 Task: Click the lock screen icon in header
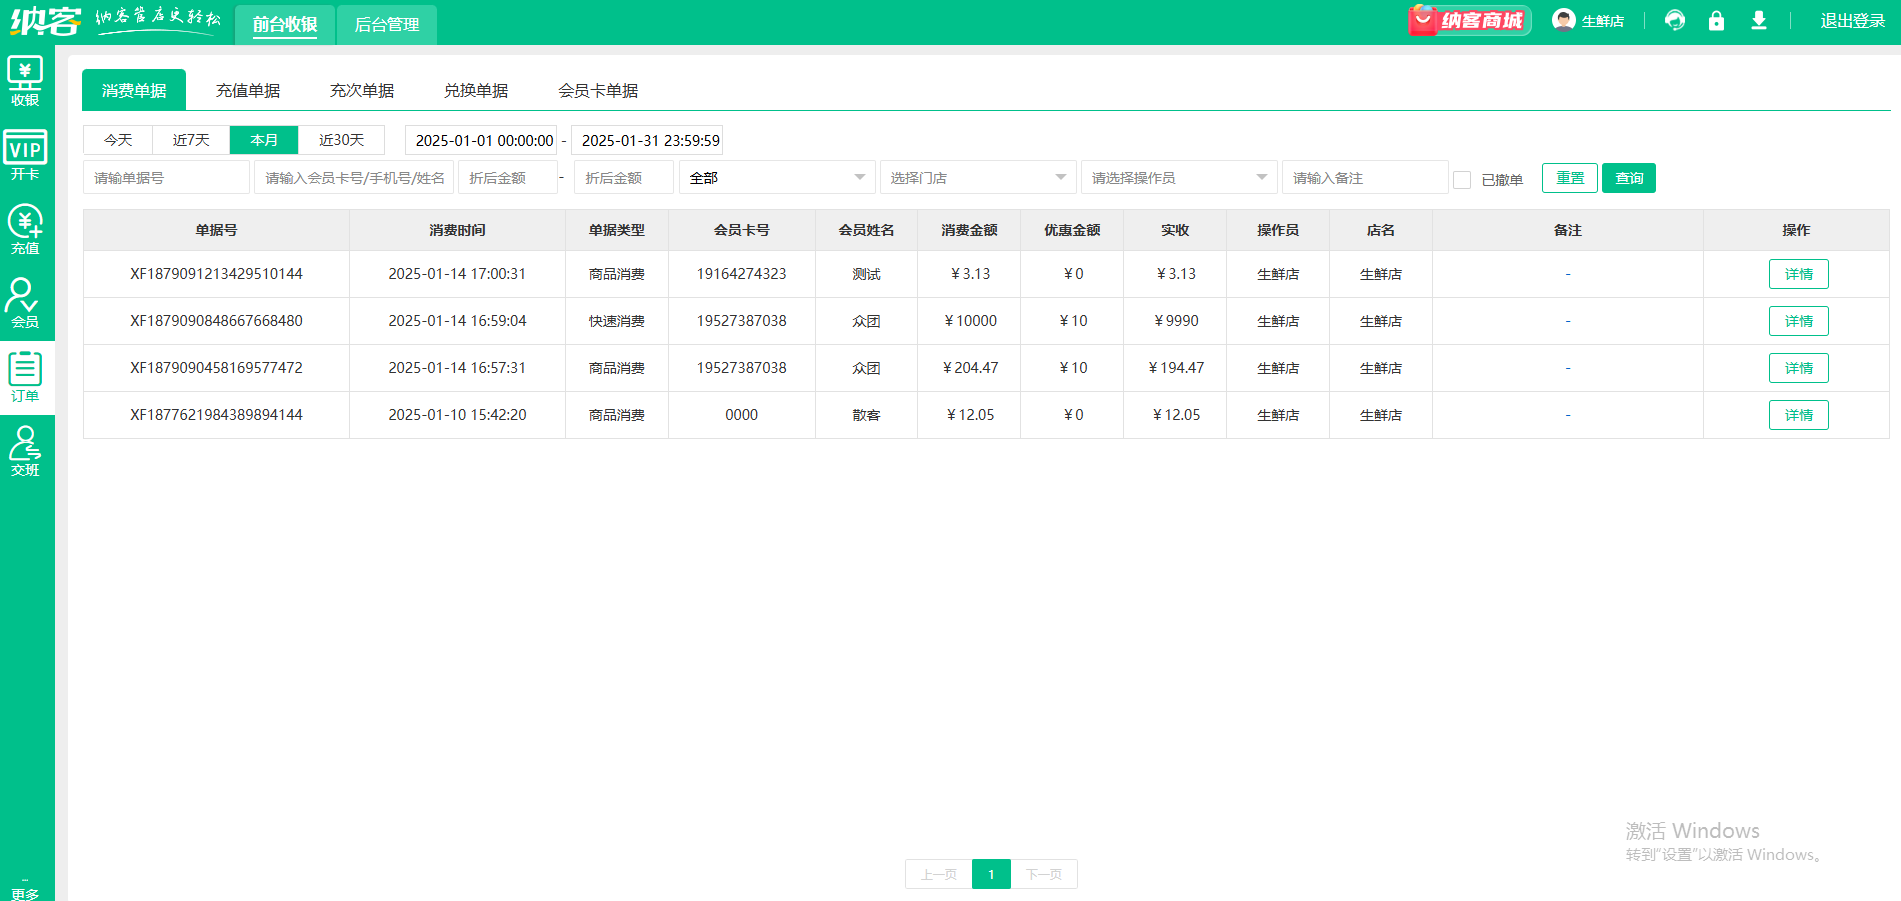(1716, 21)
